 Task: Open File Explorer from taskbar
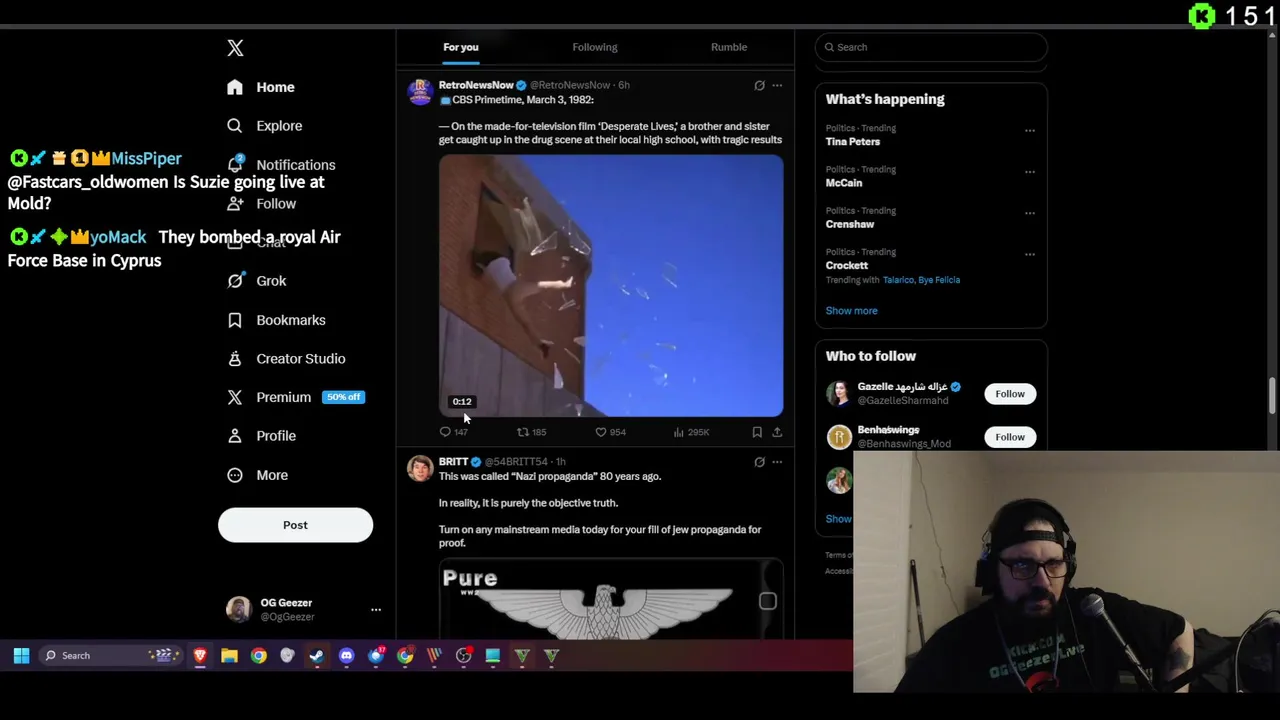point(229,656)
